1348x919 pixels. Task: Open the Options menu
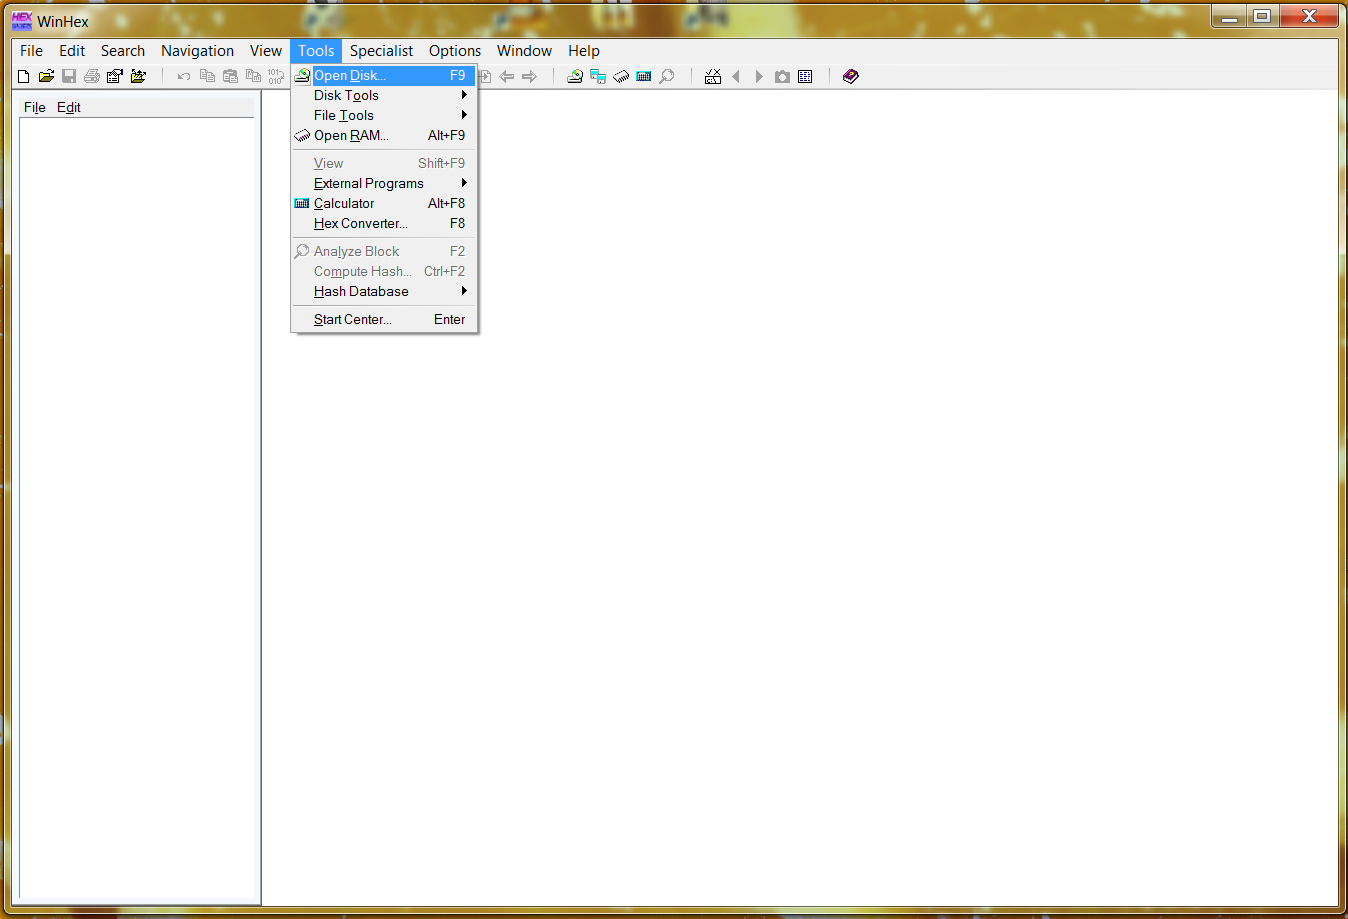pyautogui.click(x=455, y=51)
